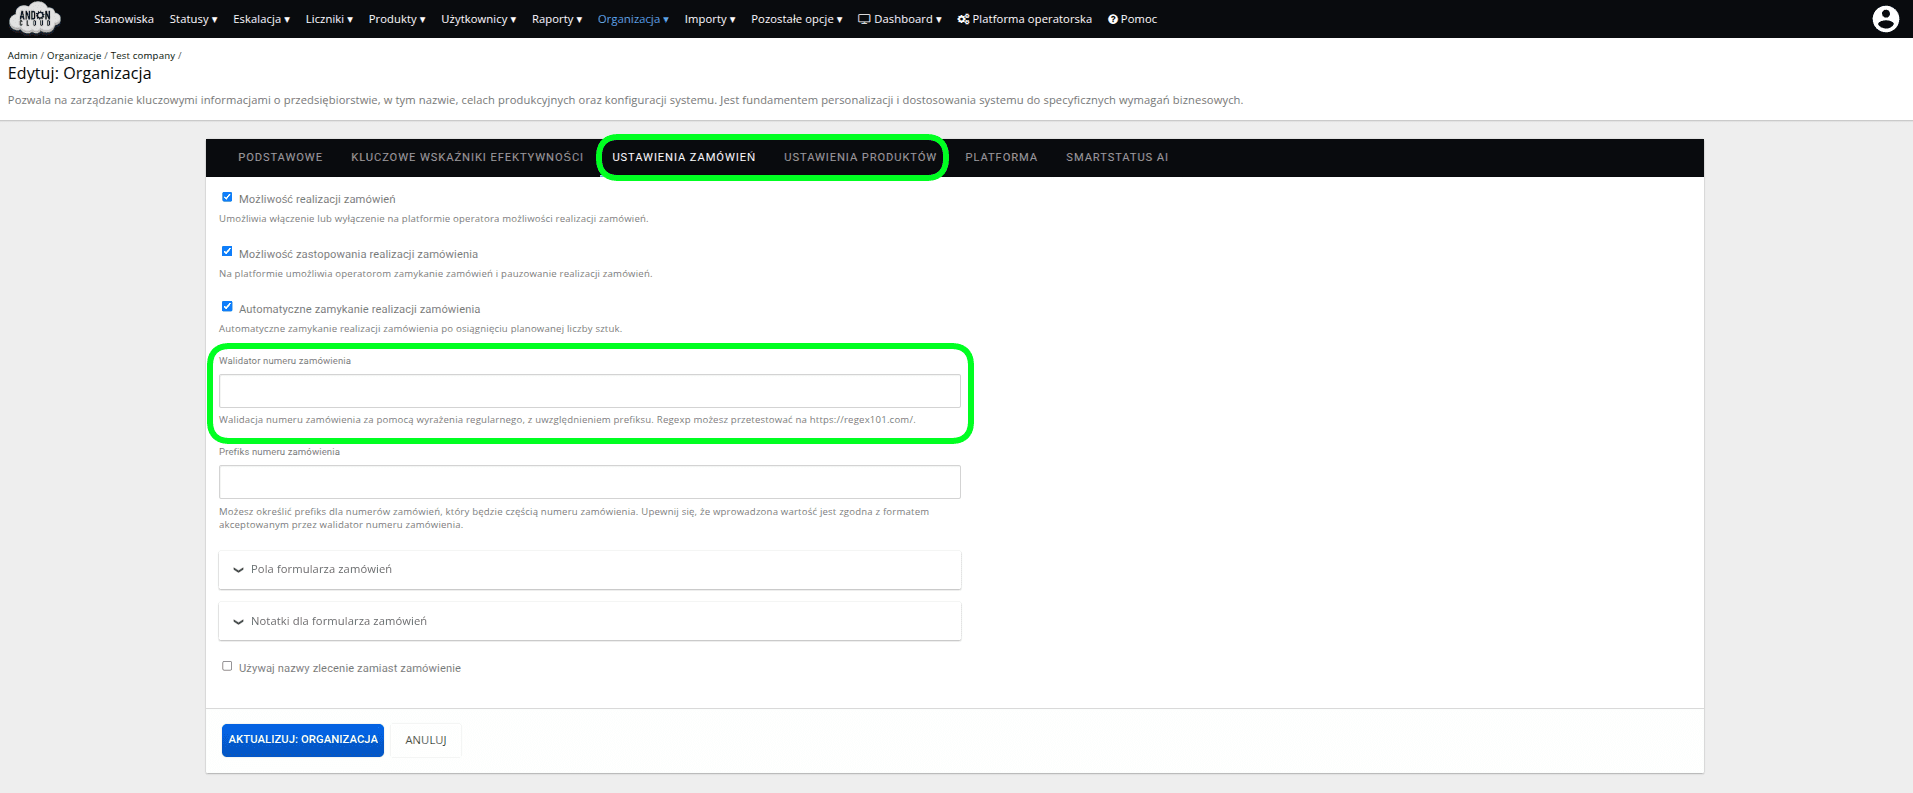
Task: Click the Anuluj button
Action: coord(425,740)
